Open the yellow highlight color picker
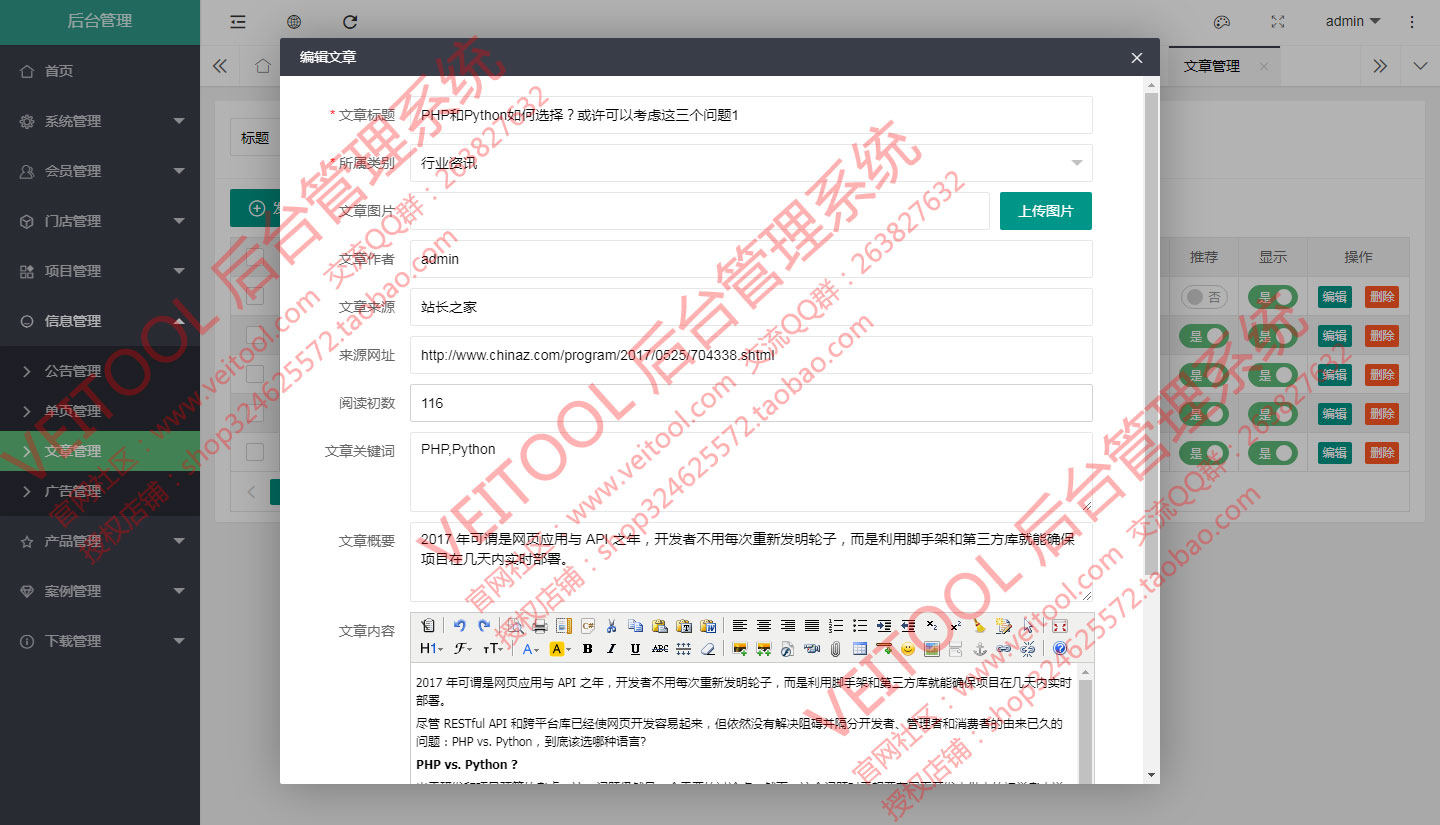1440x825 pixels. click(560, 649)
